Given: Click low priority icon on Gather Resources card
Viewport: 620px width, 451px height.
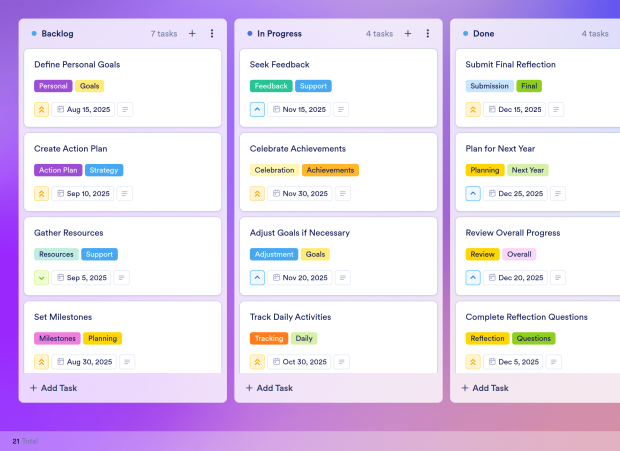Looking at the screenshot, I should [x=42, y=278].
